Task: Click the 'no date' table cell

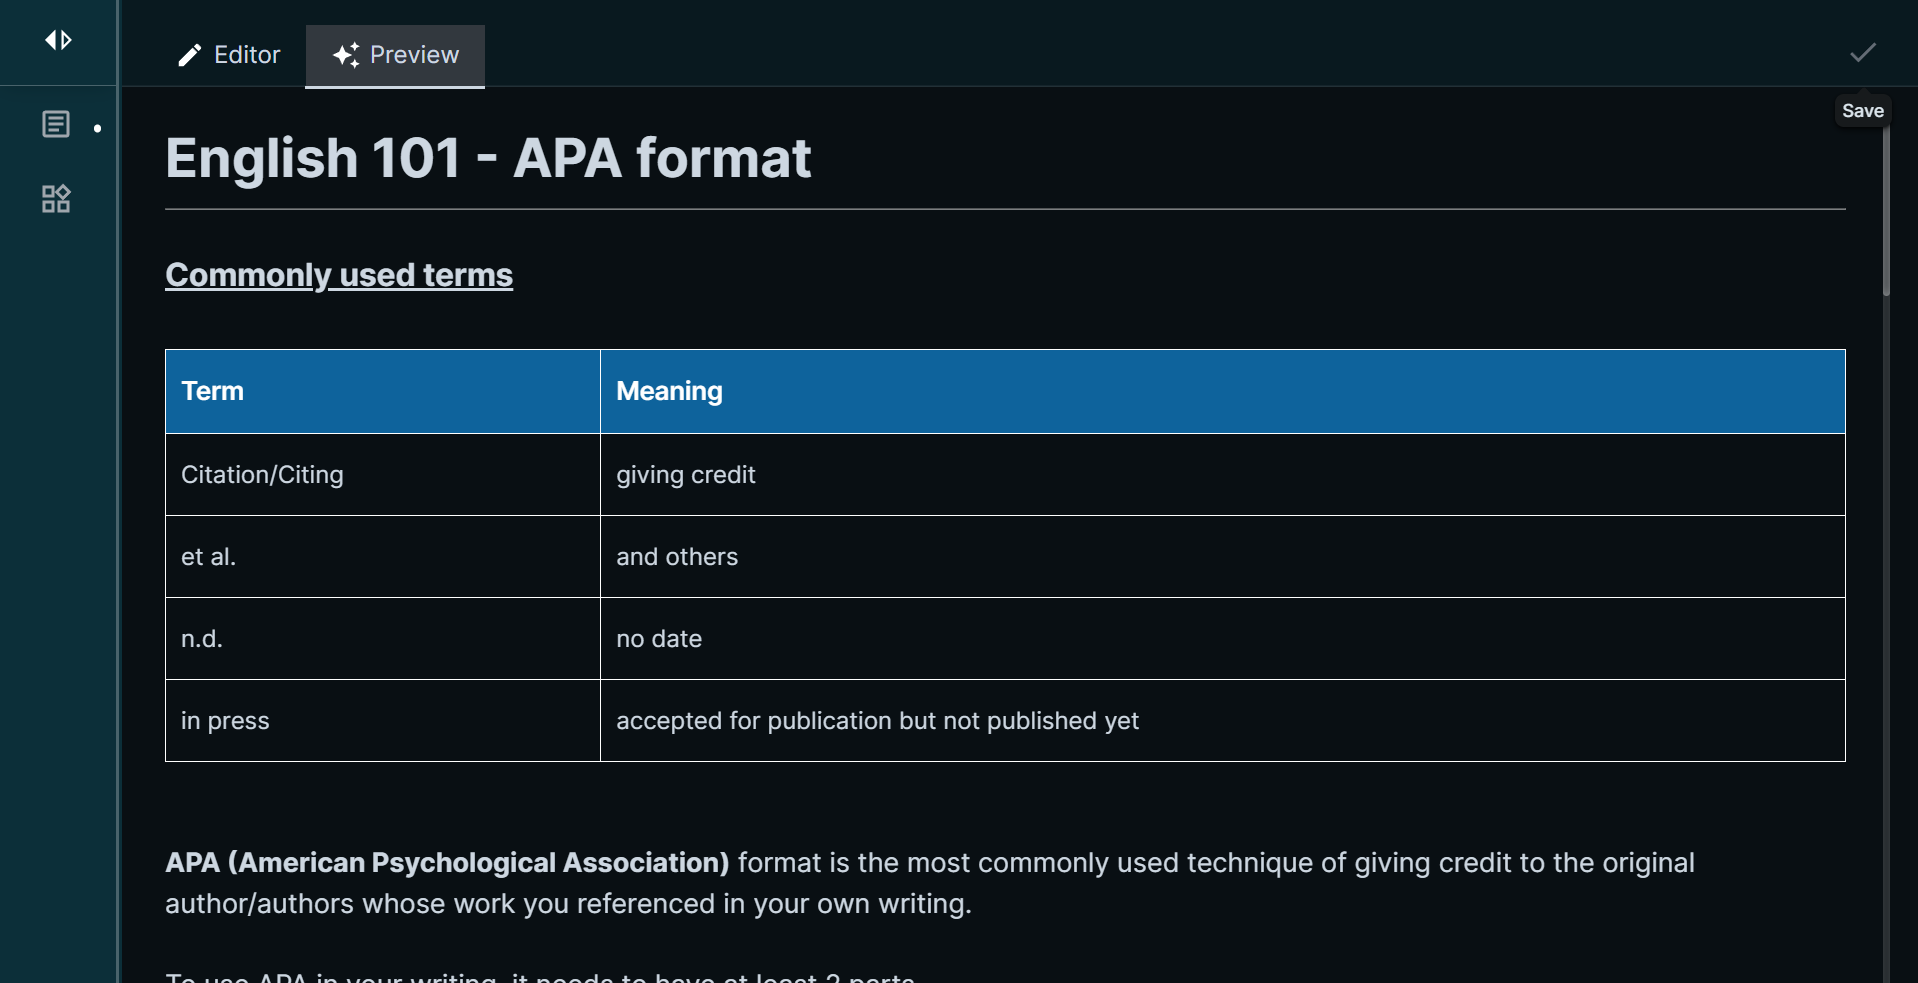Action: 1222,639
